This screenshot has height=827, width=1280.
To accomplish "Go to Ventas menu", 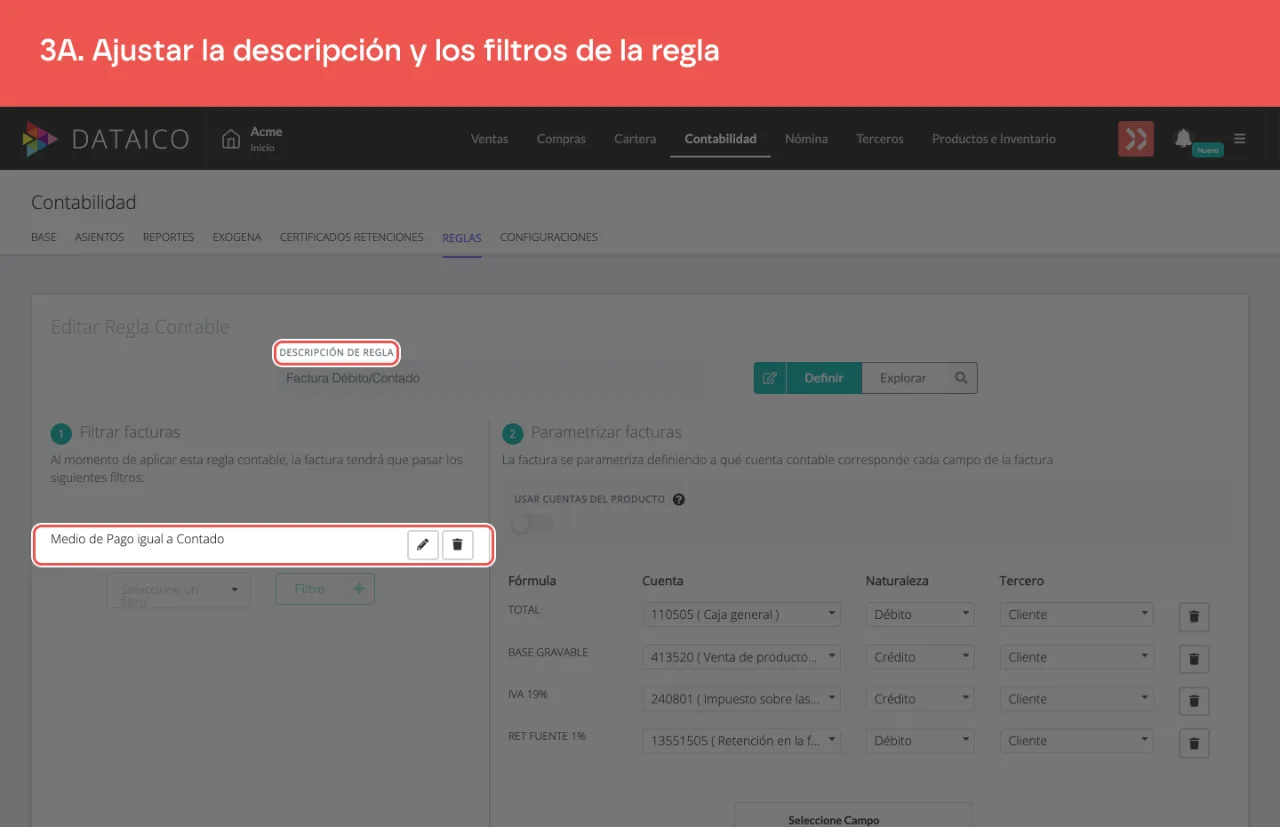I will click(489, 139).
